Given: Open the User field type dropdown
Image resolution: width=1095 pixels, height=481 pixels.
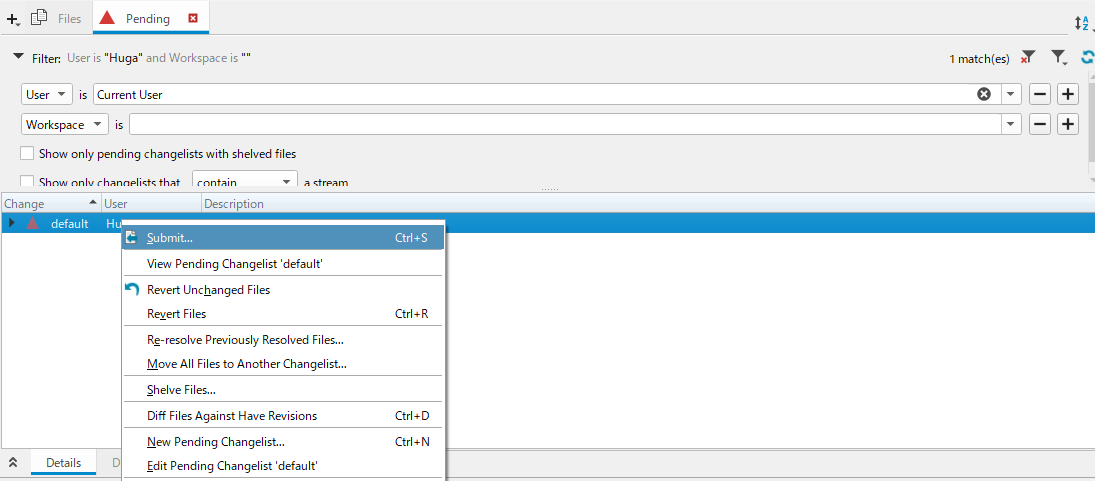Looking at the screenshot, I should [47, 94].
